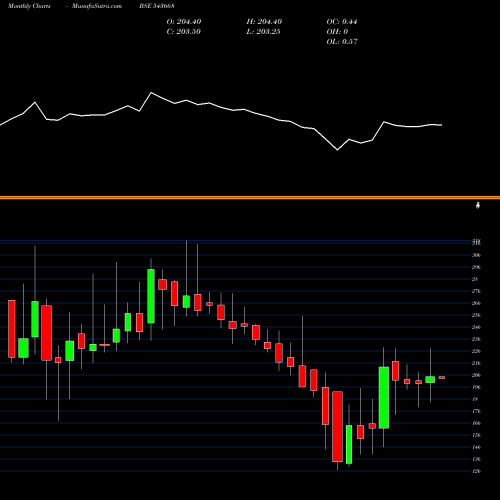Click the 296 price axis label
The width and height of the screenshot is (500, 500).
(476, 267)
